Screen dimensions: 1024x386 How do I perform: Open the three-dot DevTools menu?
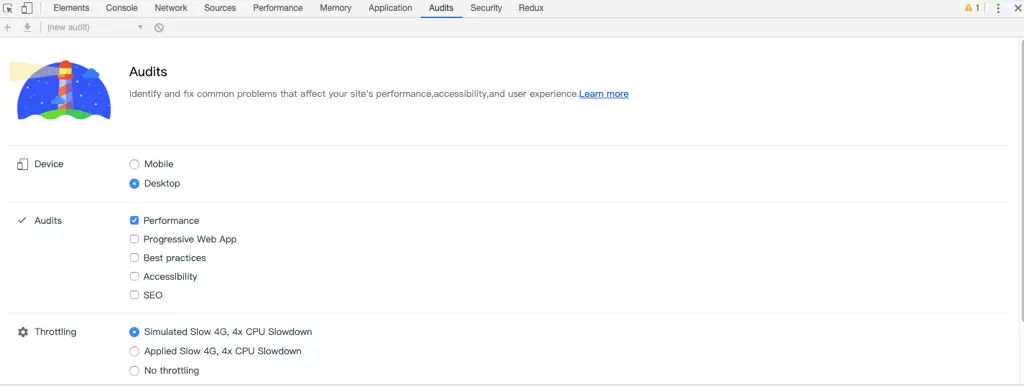[x=998, y=8]
